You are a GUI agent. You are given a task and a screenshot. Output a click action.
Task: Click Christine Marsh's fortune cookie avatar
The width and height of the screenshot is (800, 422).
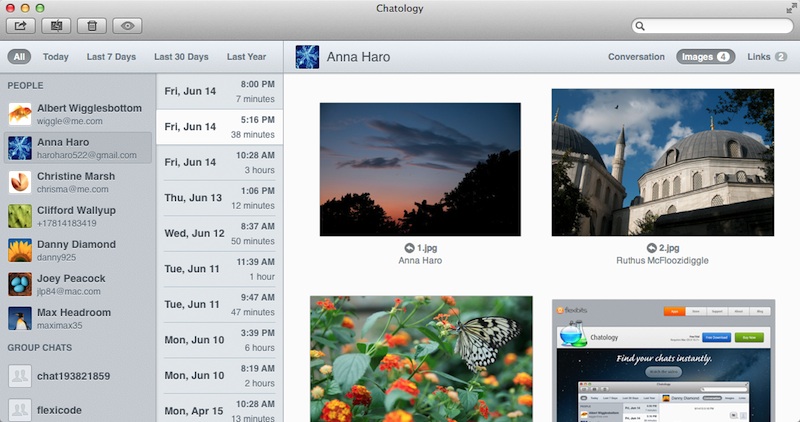click(x=20, y=182)
